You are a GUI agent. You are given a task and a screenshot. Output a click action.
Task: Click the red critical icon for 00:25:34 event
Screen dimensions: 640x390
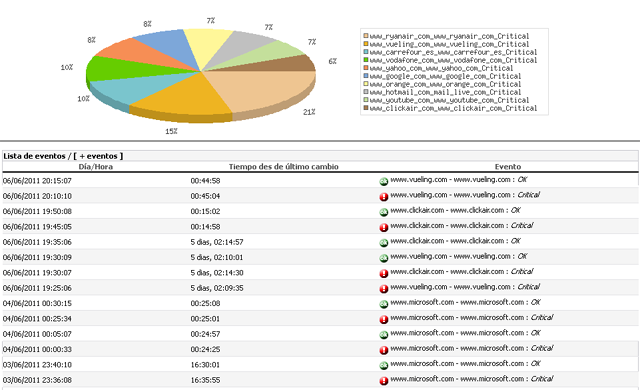pyautogui.click(x=384, y=319)
